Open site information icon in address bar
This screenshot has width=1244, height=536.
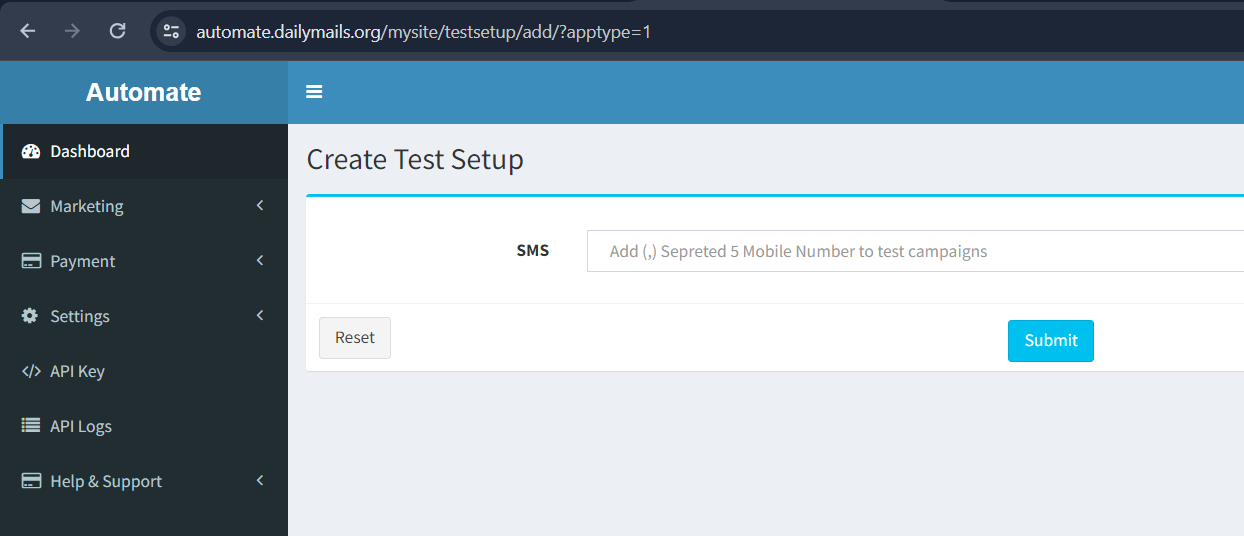[x=171, y=31]
